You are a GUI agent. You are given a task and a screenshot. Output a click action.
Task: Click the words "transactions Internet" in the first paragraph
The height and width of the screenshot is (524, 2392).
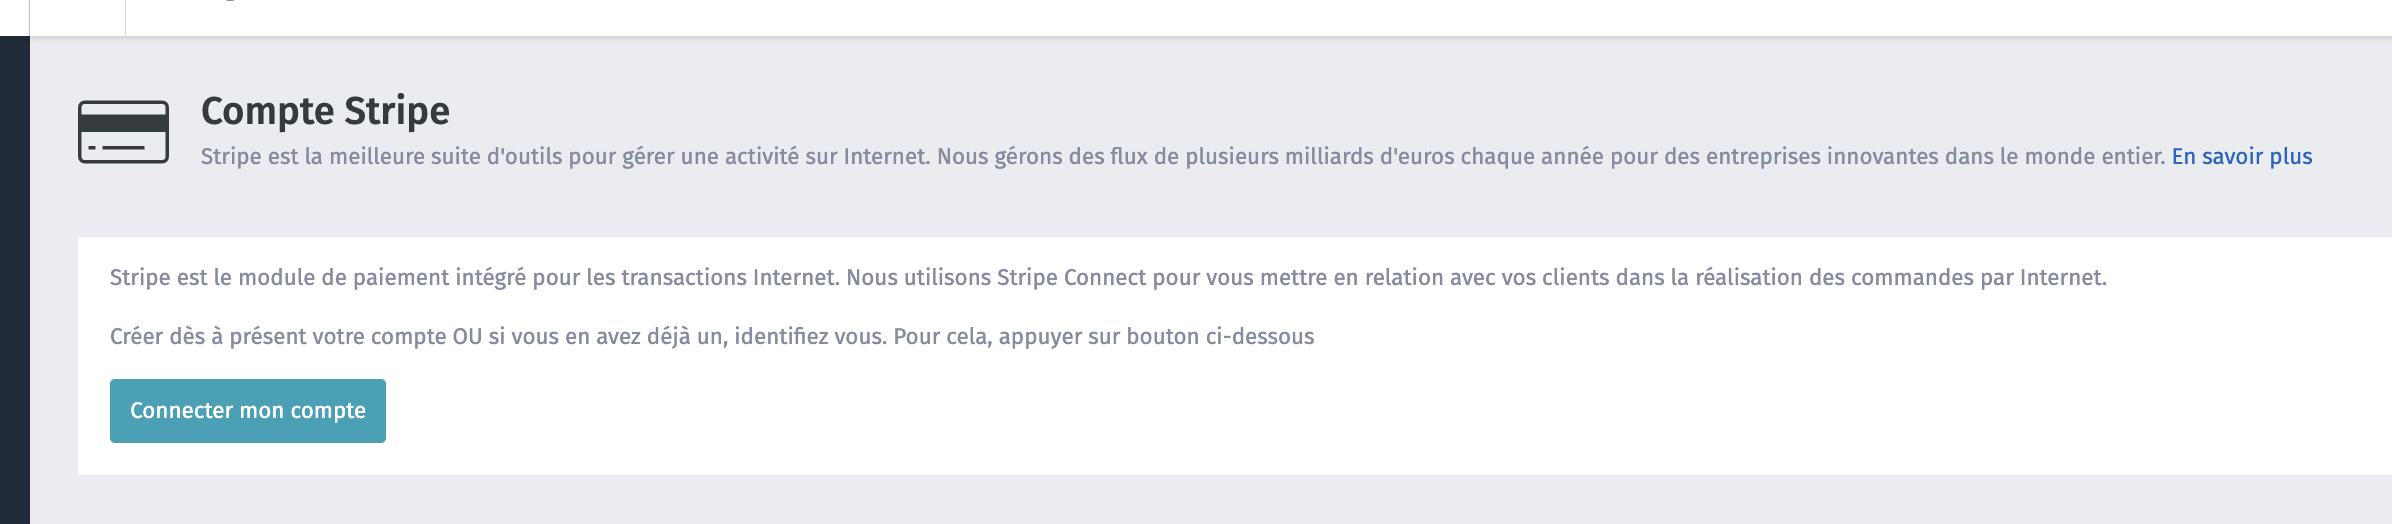click(730, 278)
